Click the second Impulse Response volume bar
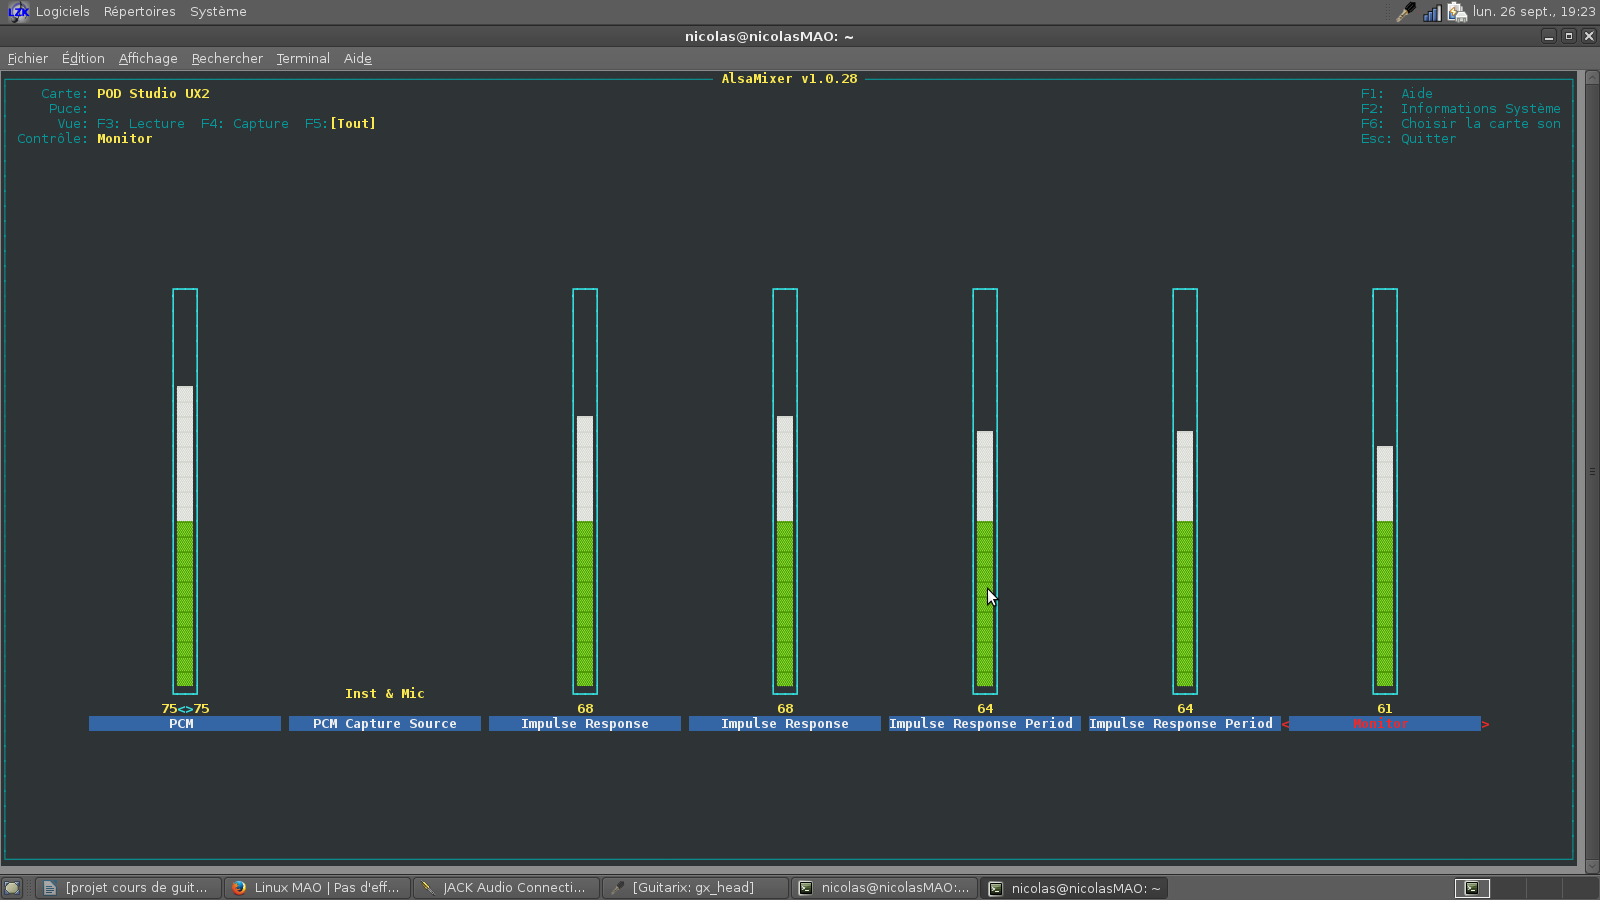Viewport: 1600px width, 900px height. (x=785, y=491)
